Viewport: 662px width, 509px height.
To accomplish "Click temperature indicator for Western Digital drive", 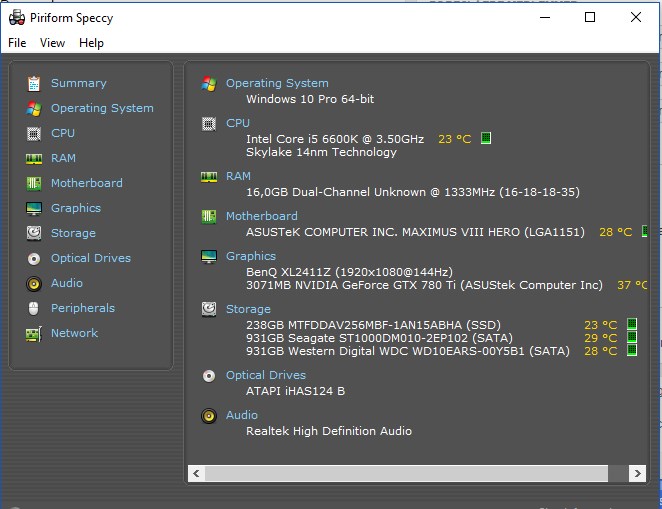I will pyautogui.click(x=632, y=350).
